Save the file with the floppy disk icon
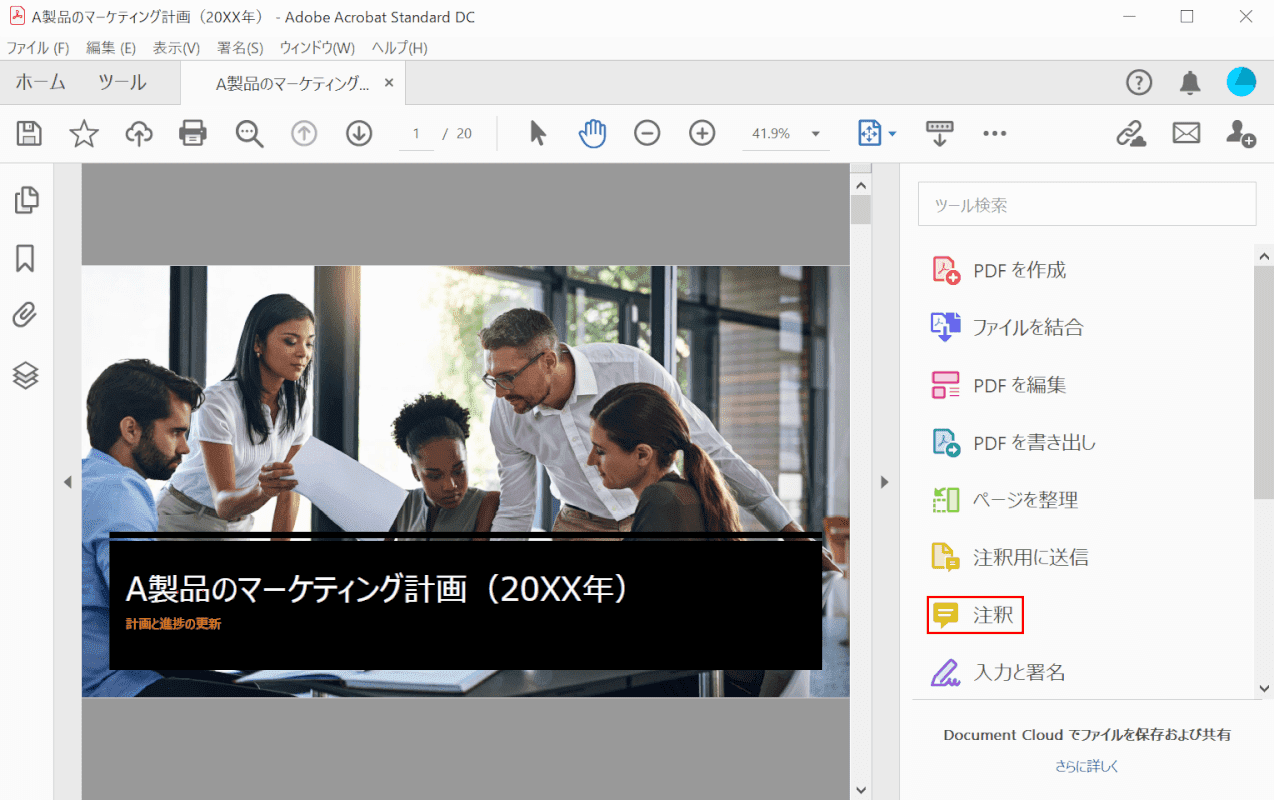 (29, 133)
